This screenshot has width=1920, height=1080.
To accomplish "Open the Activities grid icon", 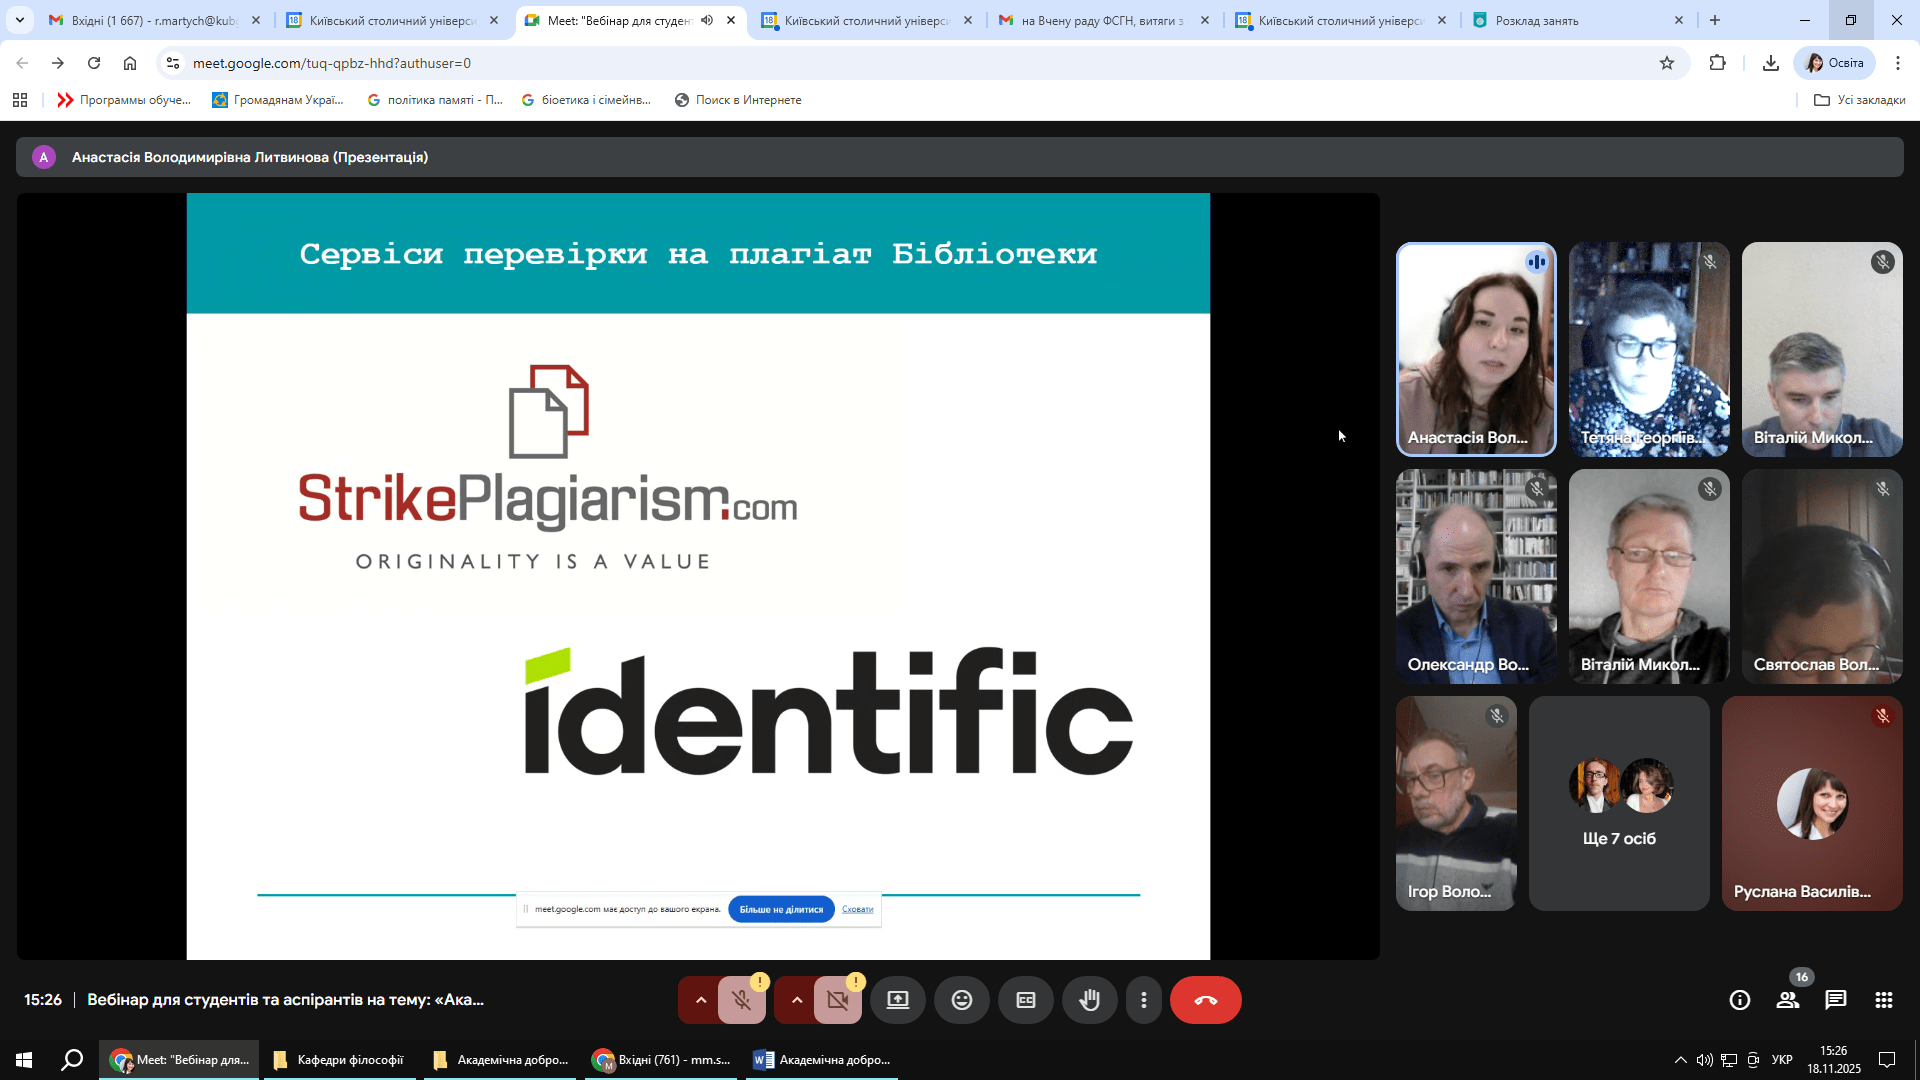I will pos(1884,1000).
